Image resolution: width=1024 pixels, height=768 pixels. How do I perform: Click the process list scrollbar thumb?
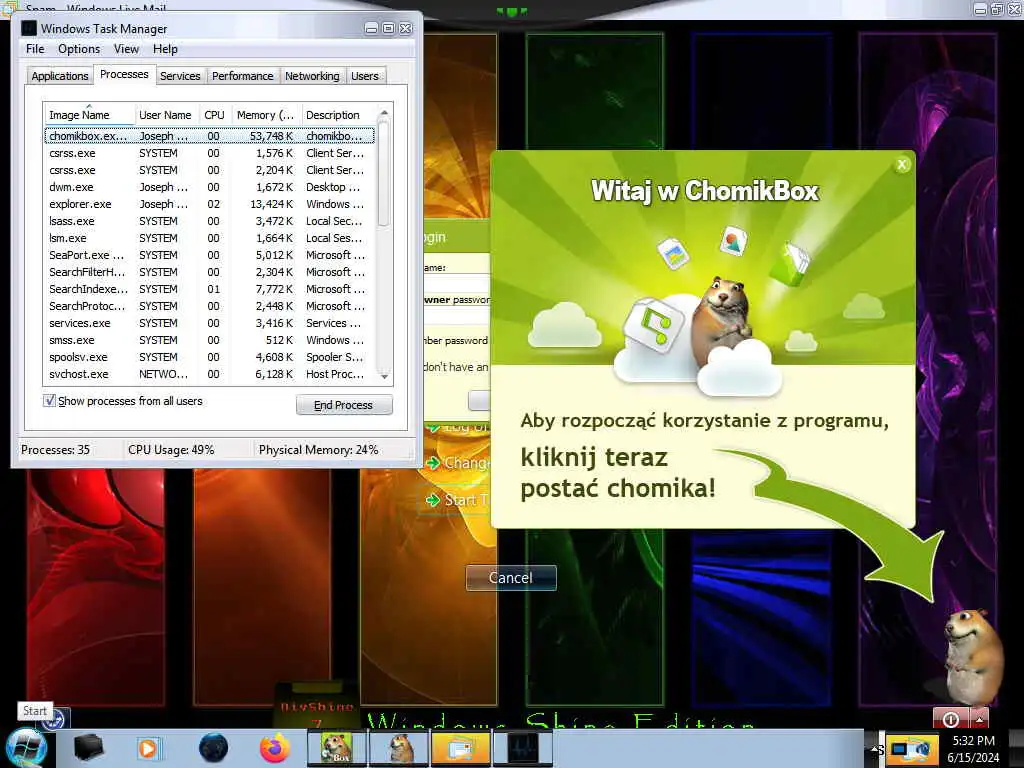click(x=384, y=174)
